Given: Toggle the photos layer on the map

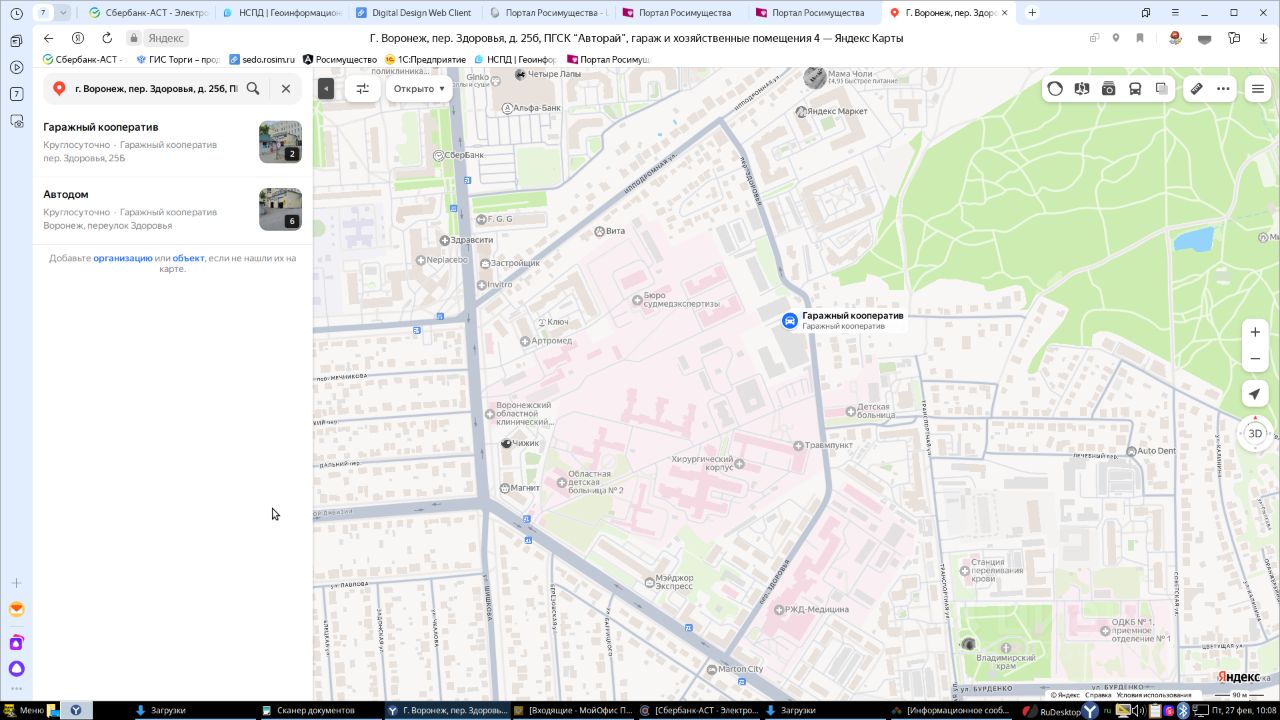Looking at the screenshot, I should [1108, 88].
